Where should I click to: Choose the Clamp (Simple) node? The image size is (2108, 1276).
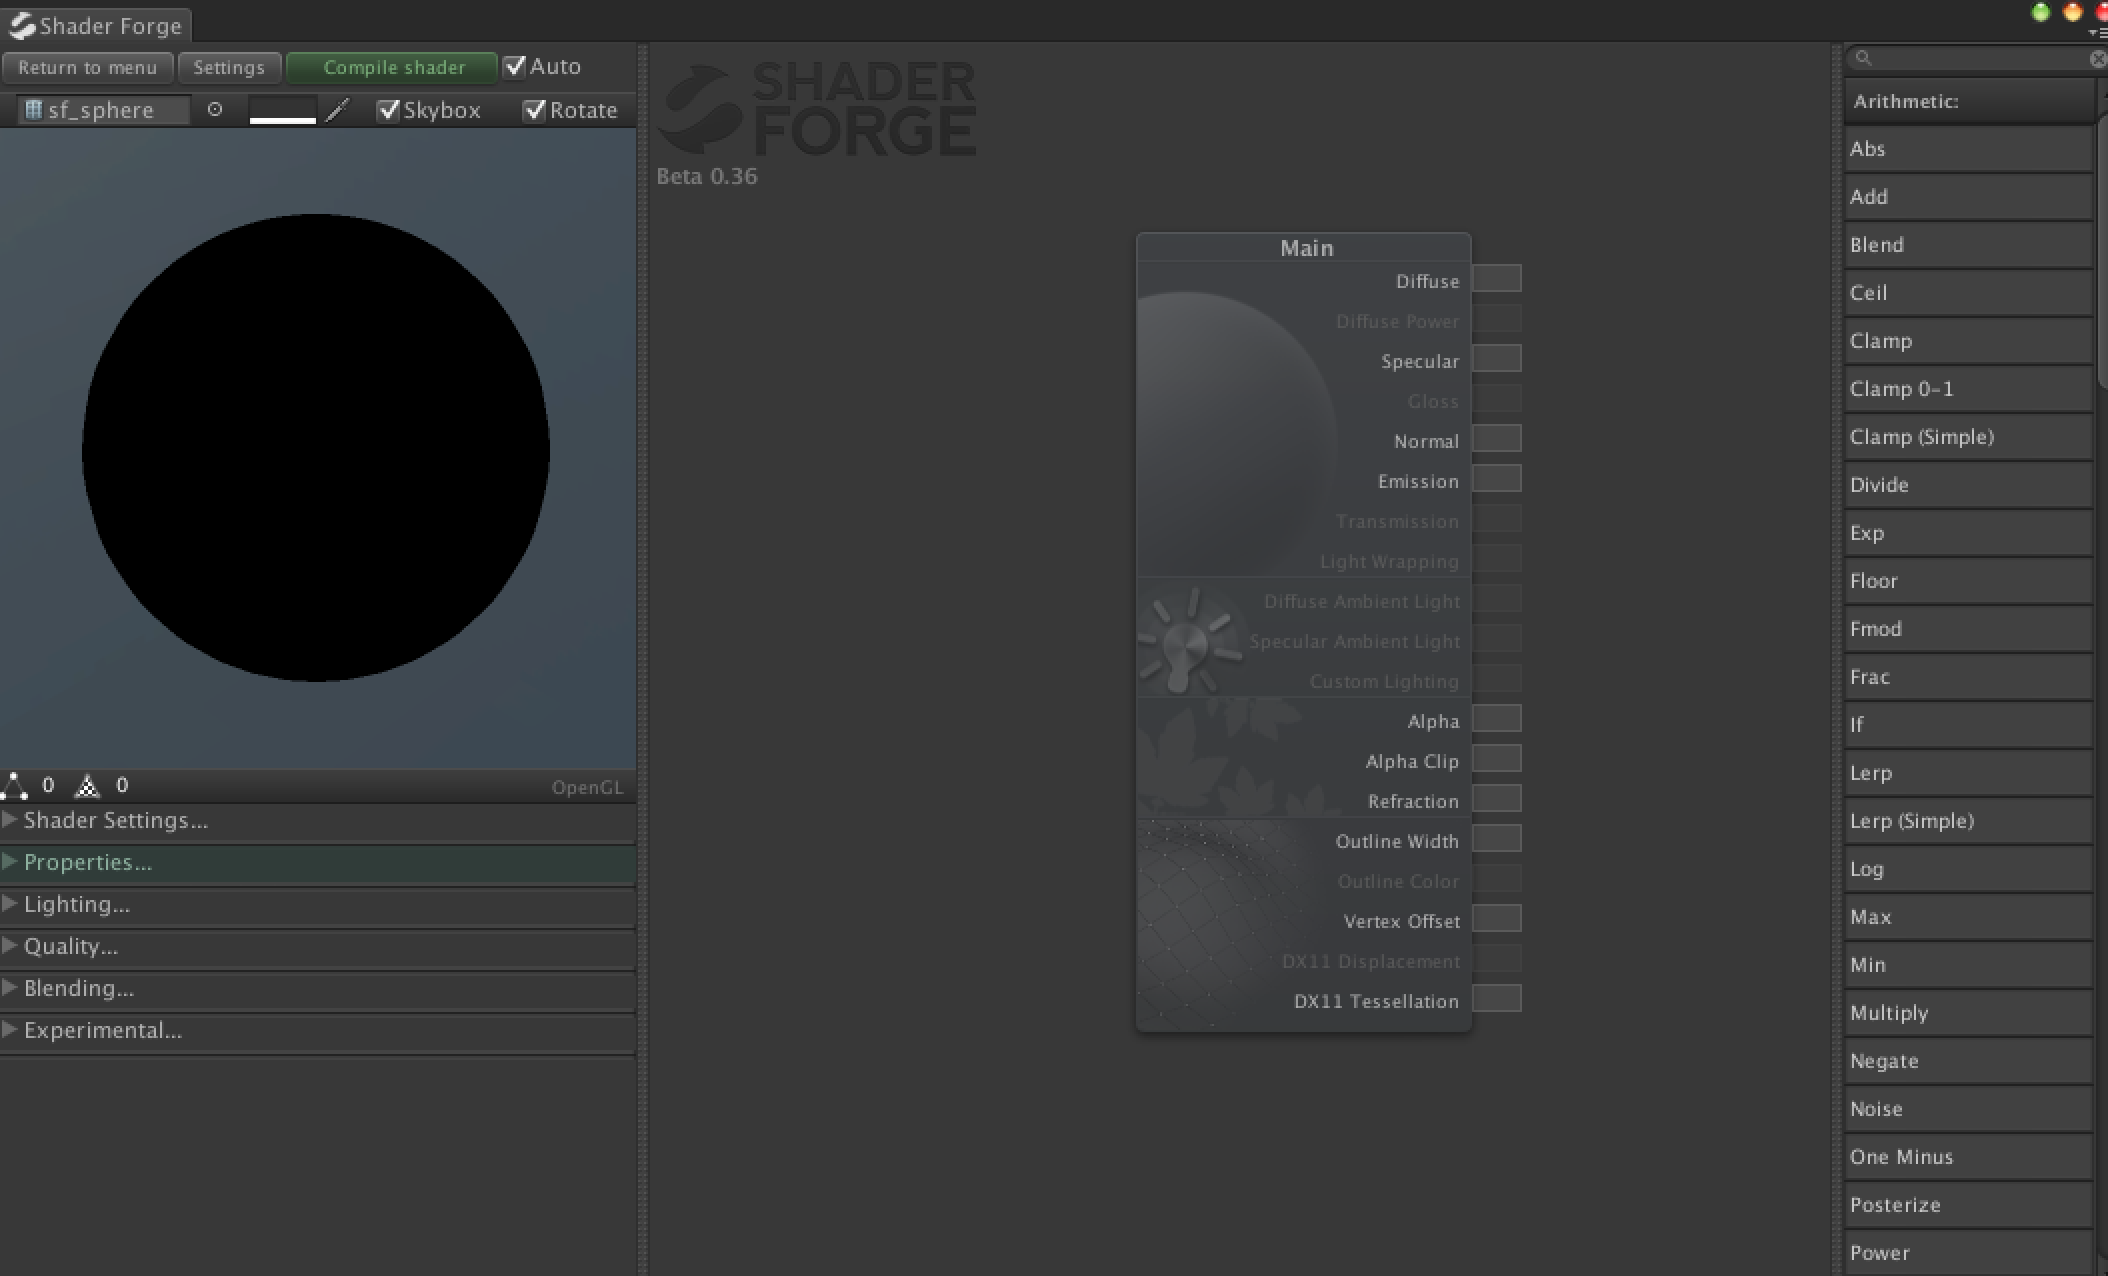pyautogui.click(x=1968, y=437)
